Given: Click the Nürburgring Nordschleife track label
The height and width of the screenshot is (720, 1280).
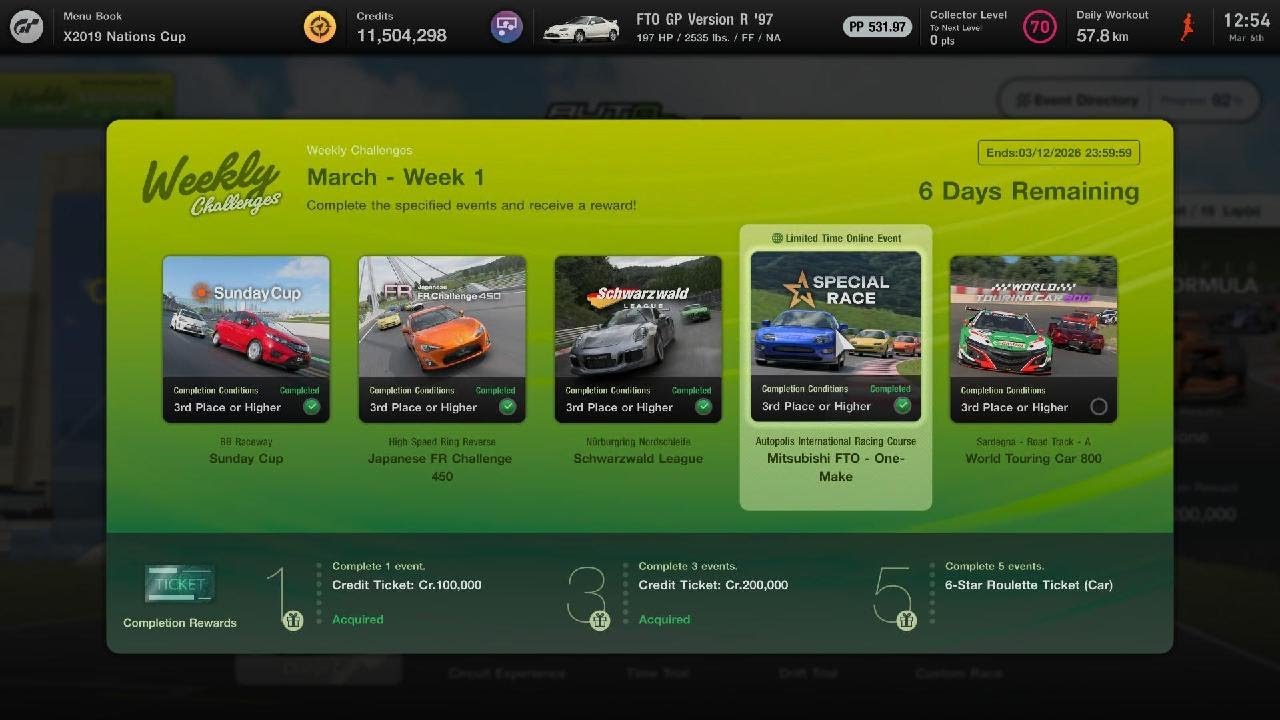Looking at the screenshot, I should coord(638,441).
